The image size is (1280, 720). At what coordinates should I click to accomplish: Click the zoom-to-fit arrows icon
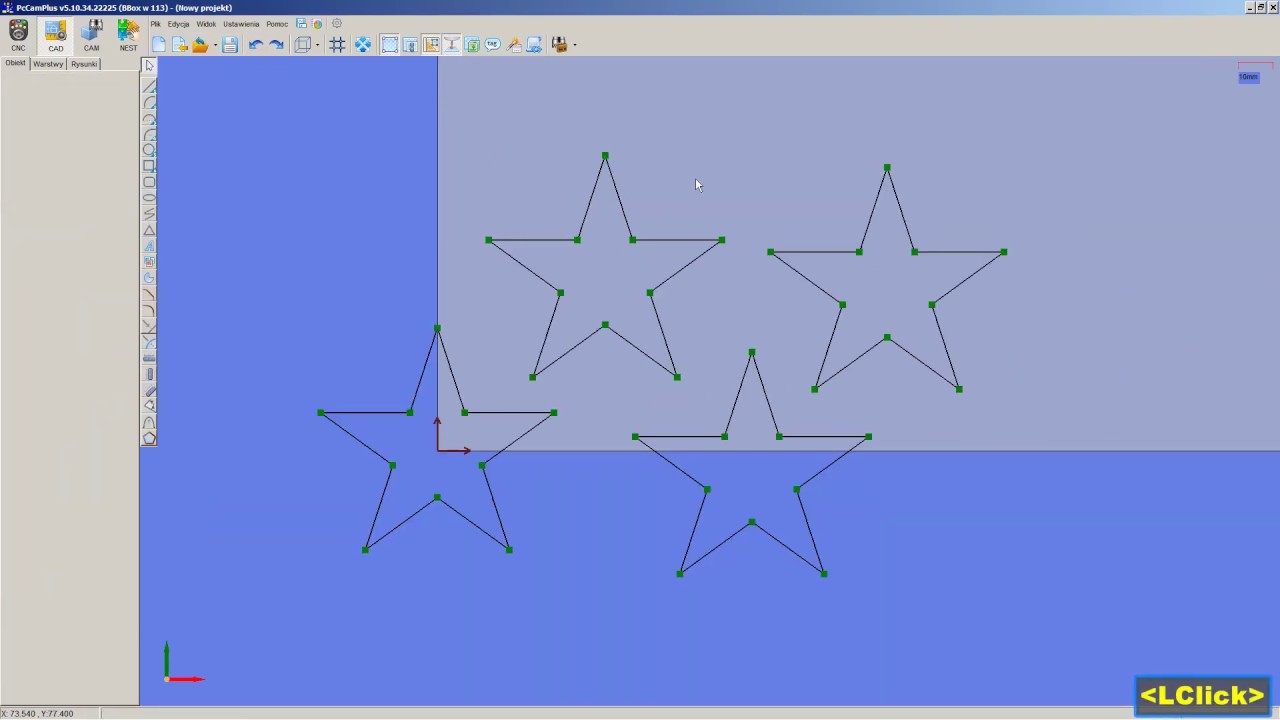(363, 45)
